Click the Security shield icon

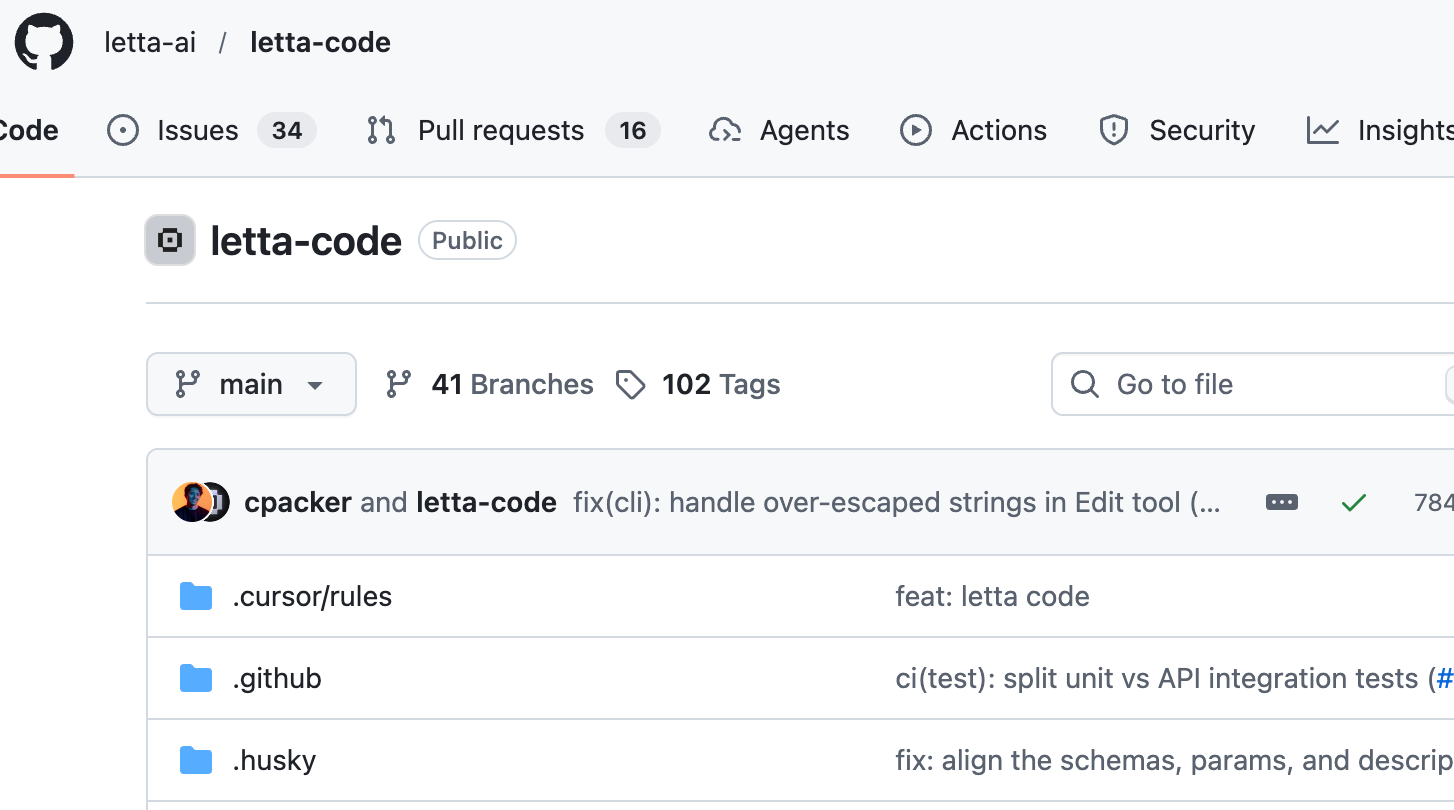1114,131
